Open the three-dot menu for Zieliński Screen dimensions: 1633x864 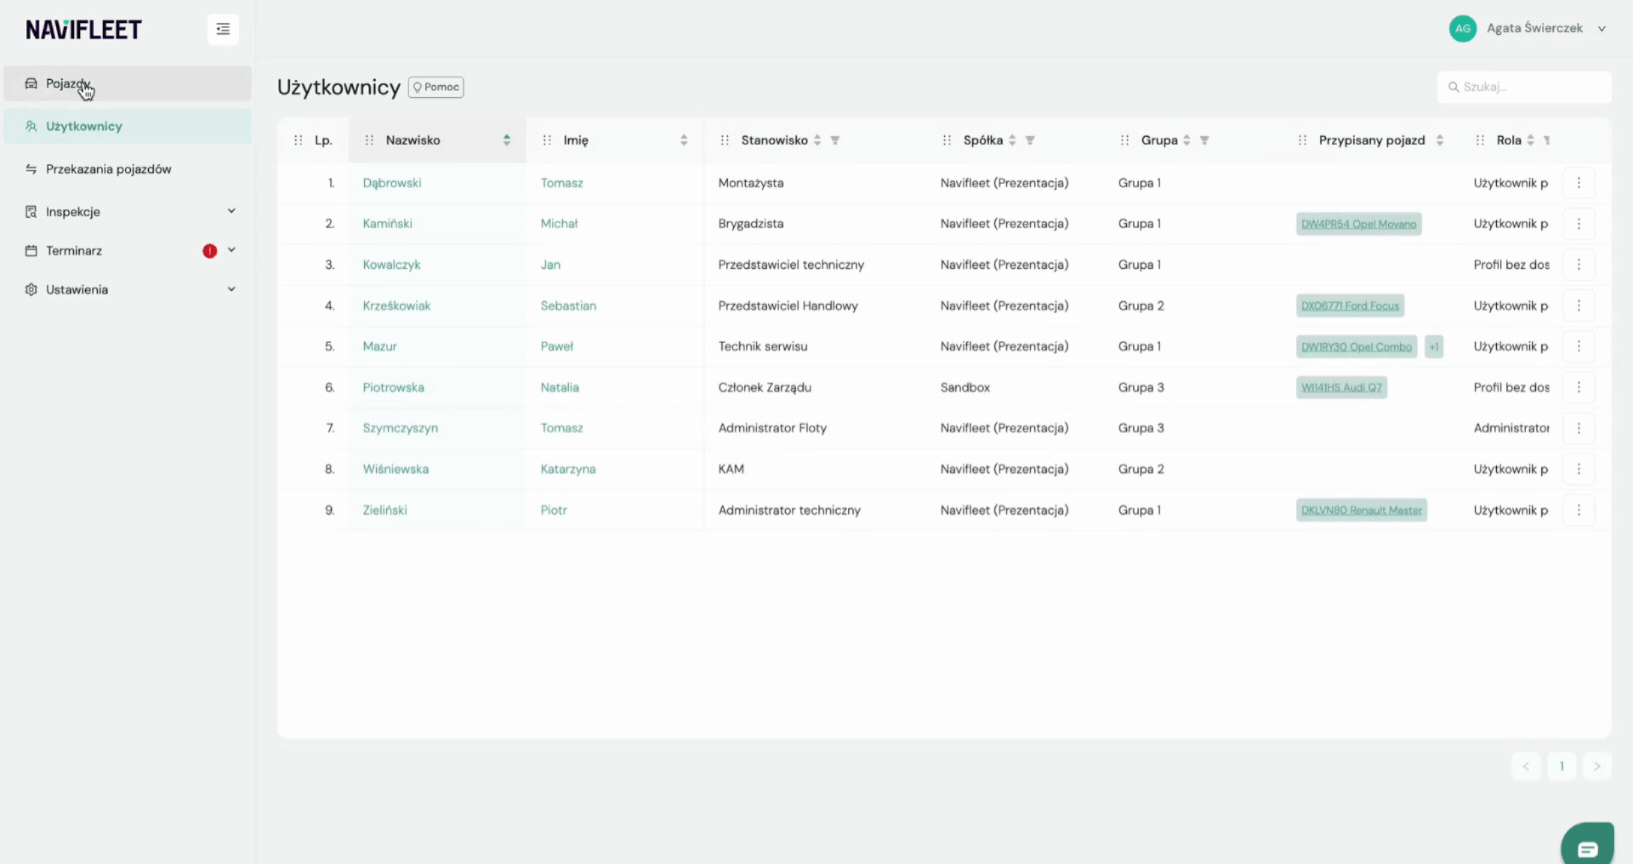tap(1579, 510)
